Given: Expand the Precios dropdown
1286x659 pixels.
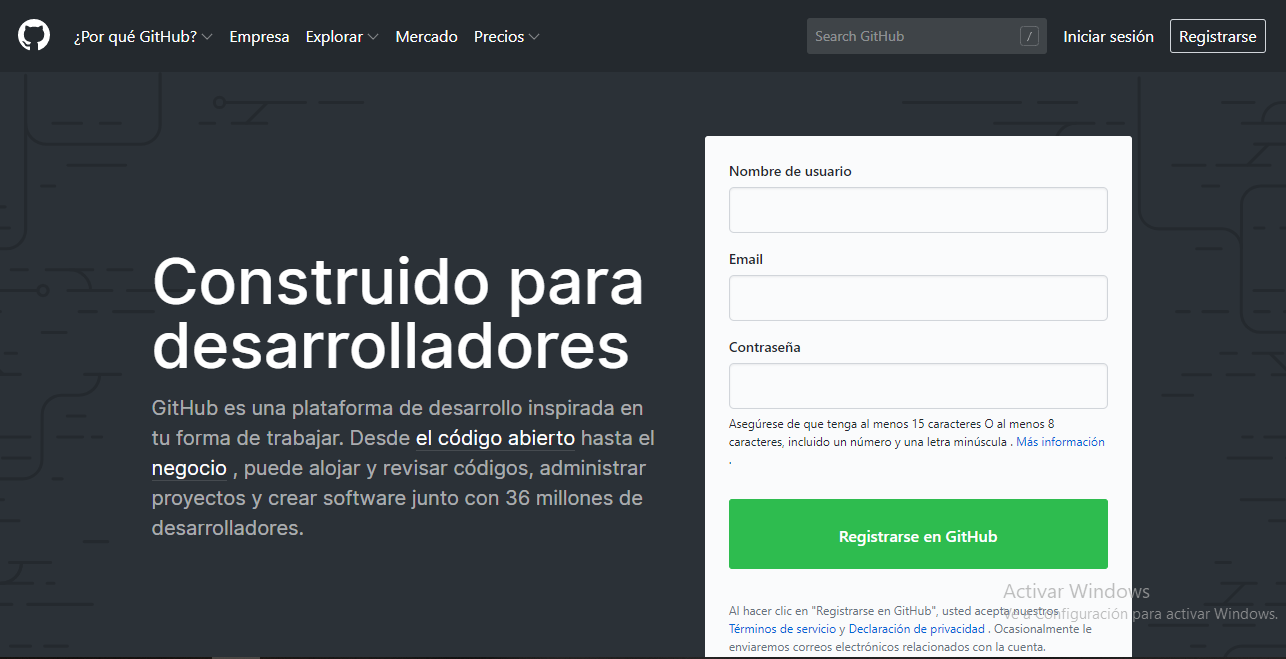Looking at the screenshot, I should tap(505, 35).
